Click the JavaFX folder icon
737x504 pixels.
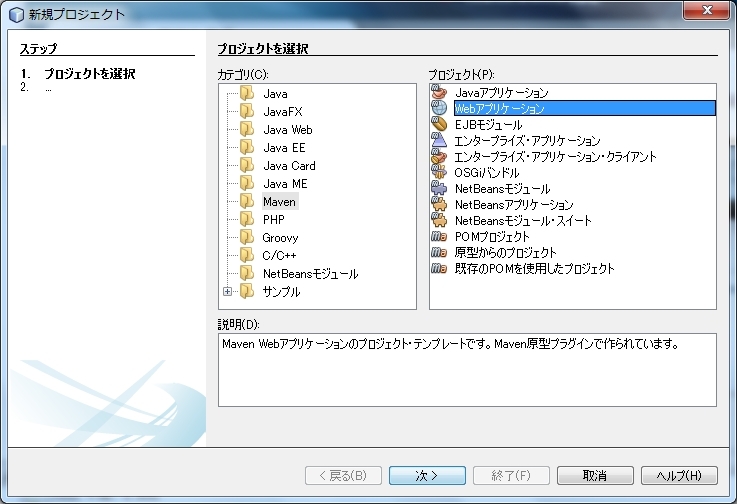coord(247,111)
